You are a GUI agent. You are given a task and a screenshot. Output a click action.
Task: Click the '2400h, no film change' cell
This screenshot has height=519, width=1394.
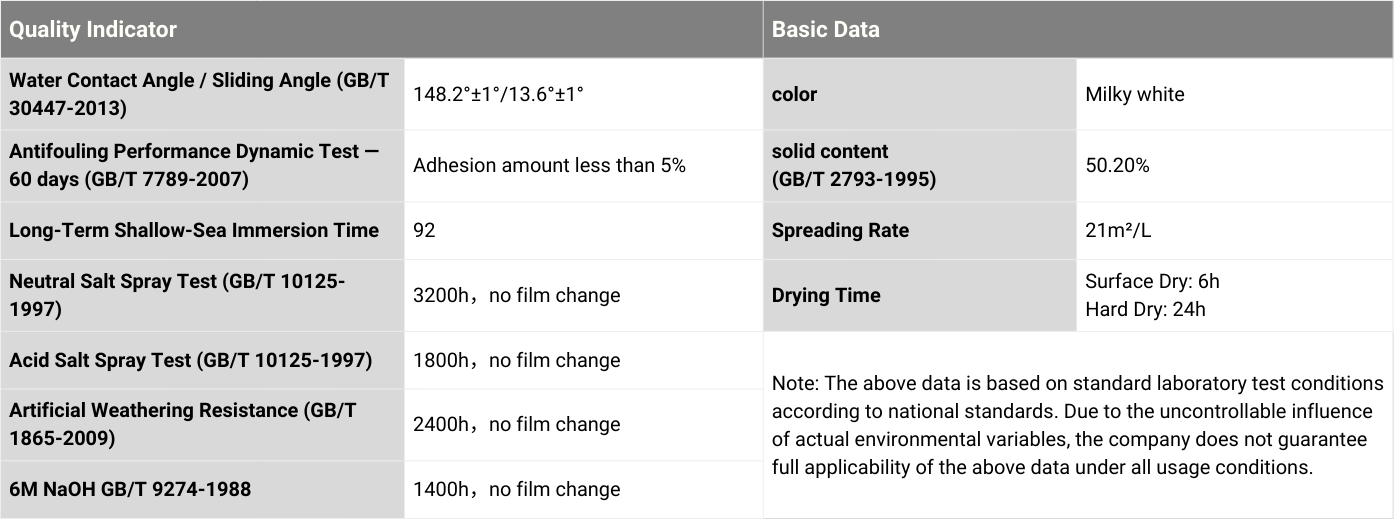[516, 424]
